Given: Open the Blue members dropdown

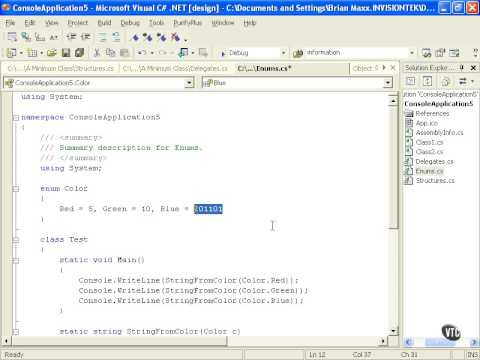Looking at the screenshot, I should [388, 83].
